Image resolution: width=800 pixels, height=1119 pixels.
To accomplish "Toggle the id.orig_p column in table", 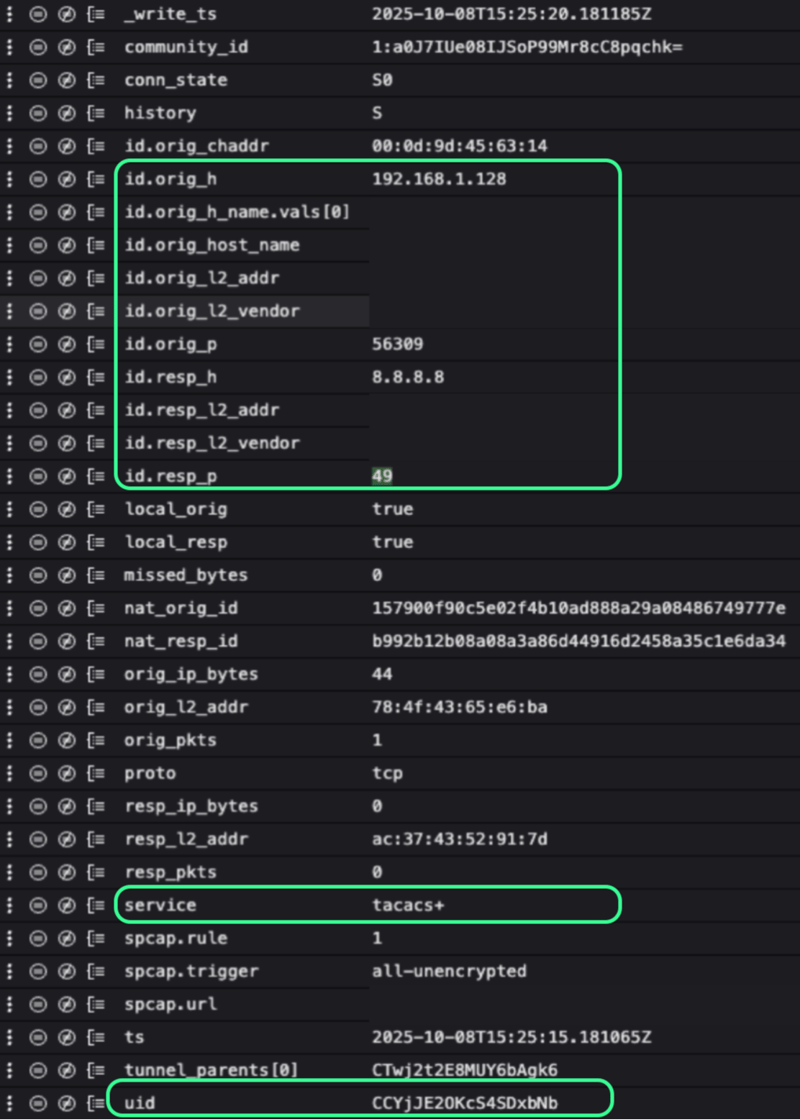I will pyautogui.click(x=95, y=344).
